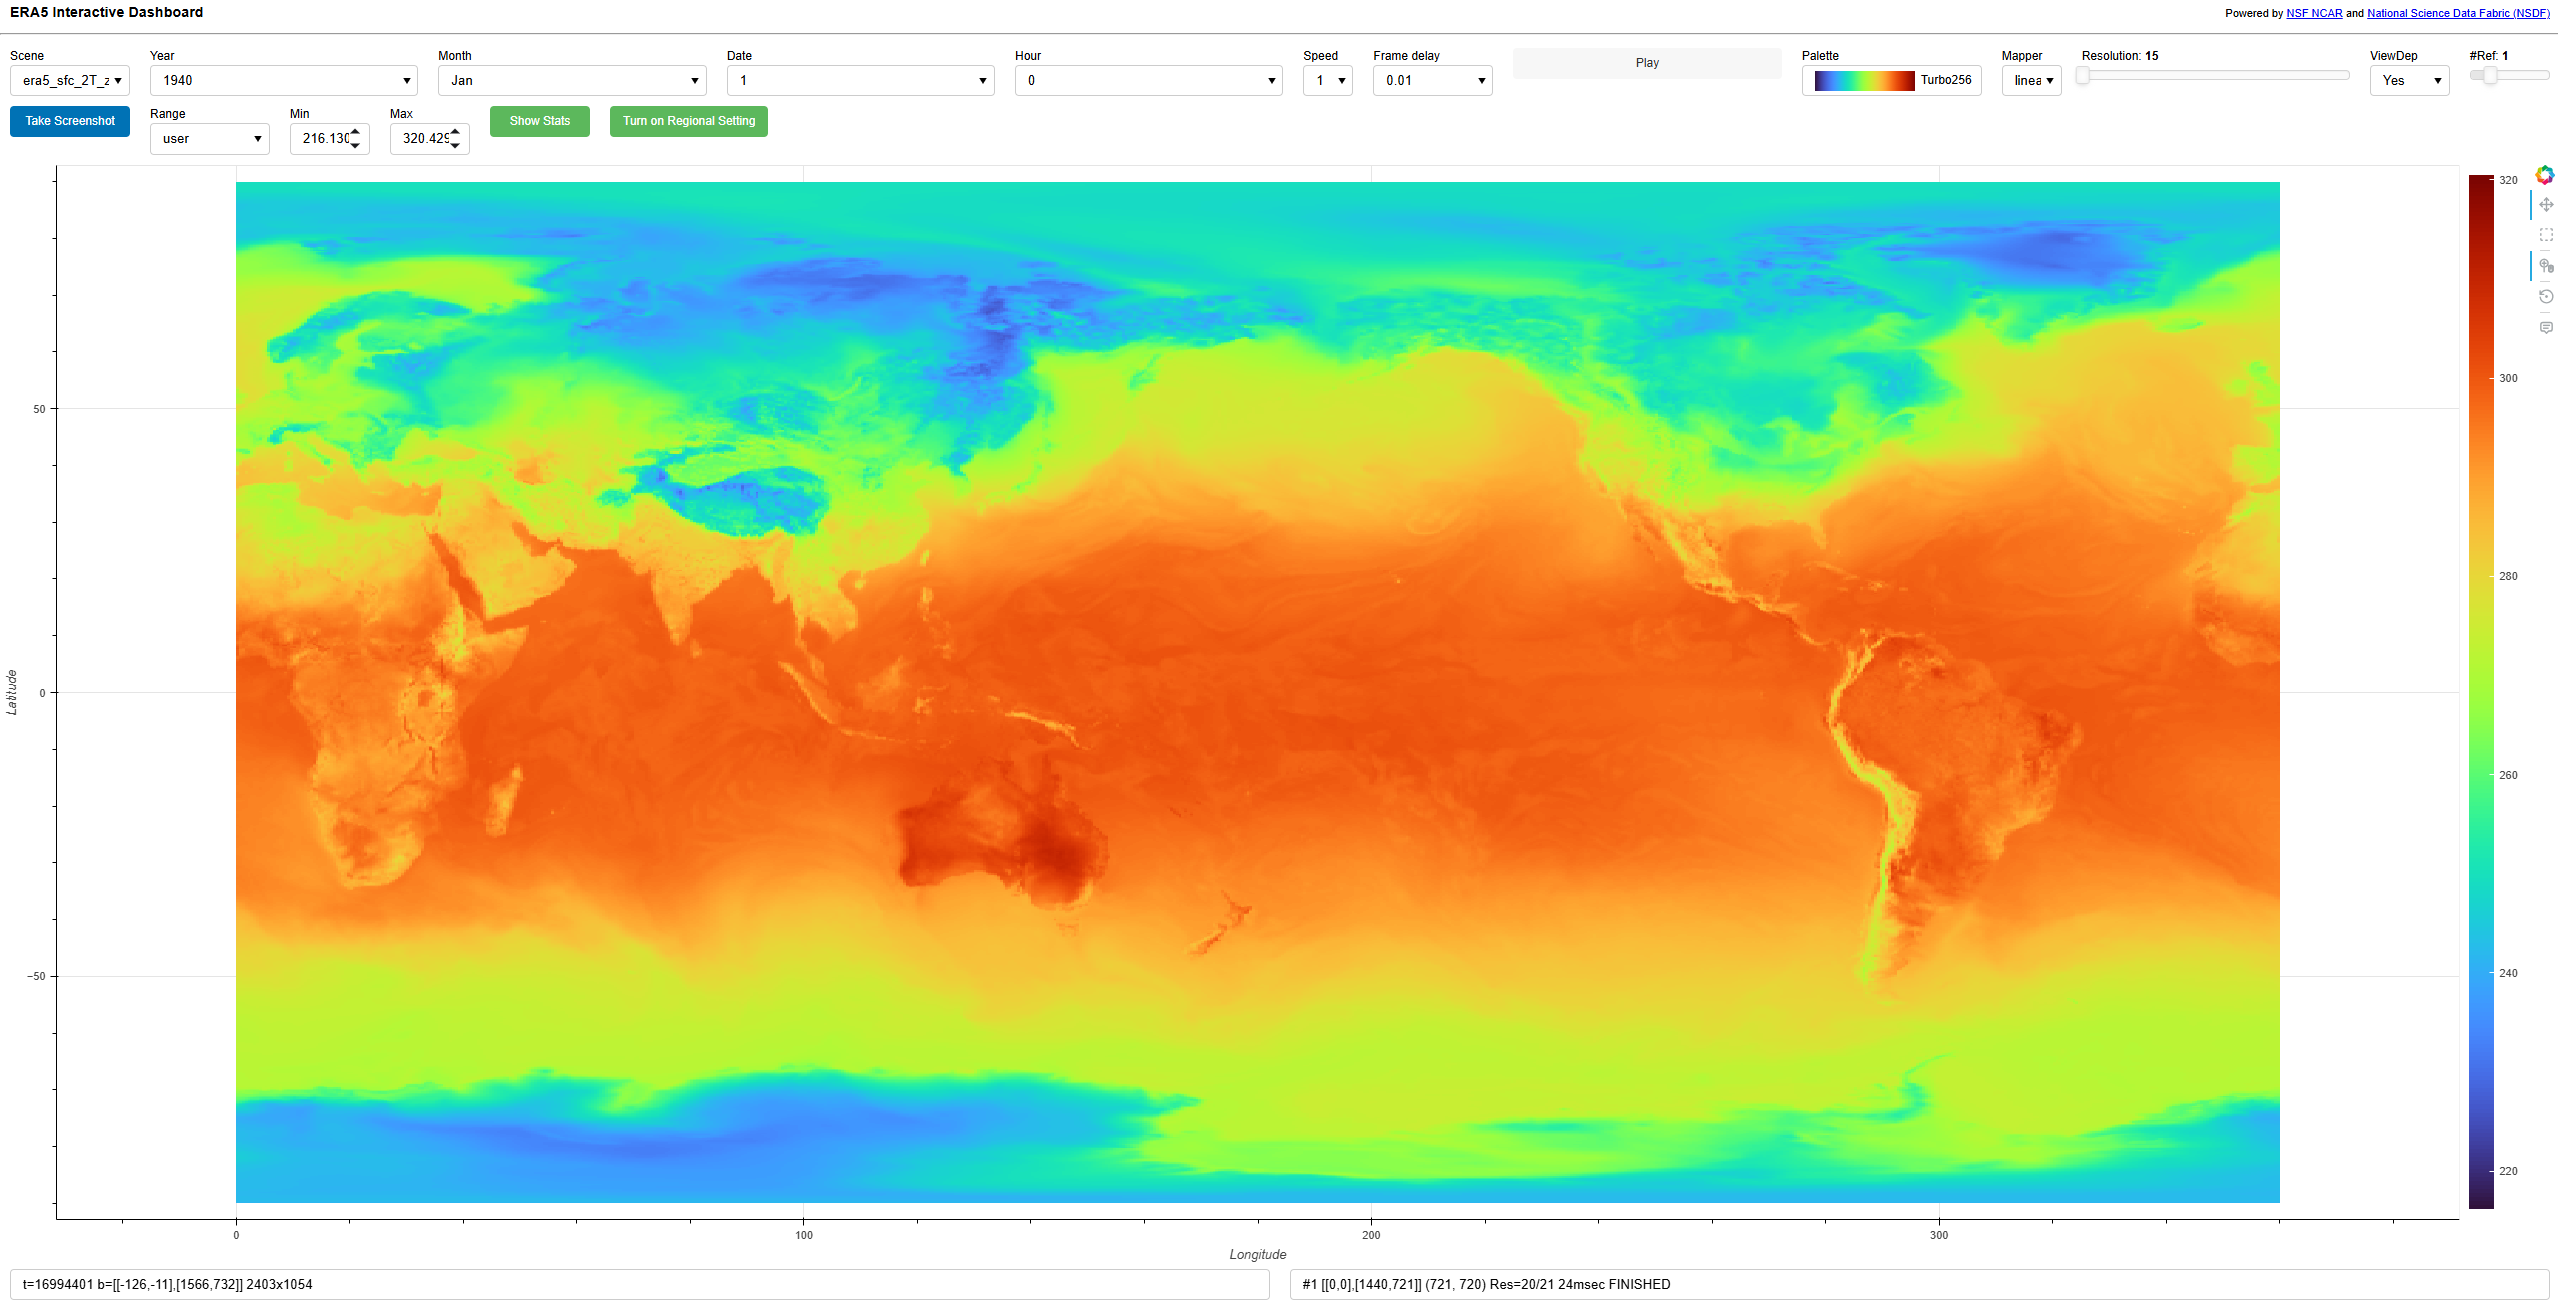Expand the Year 1940 dropdown
2558x1303 pixels.
[283, 81]
